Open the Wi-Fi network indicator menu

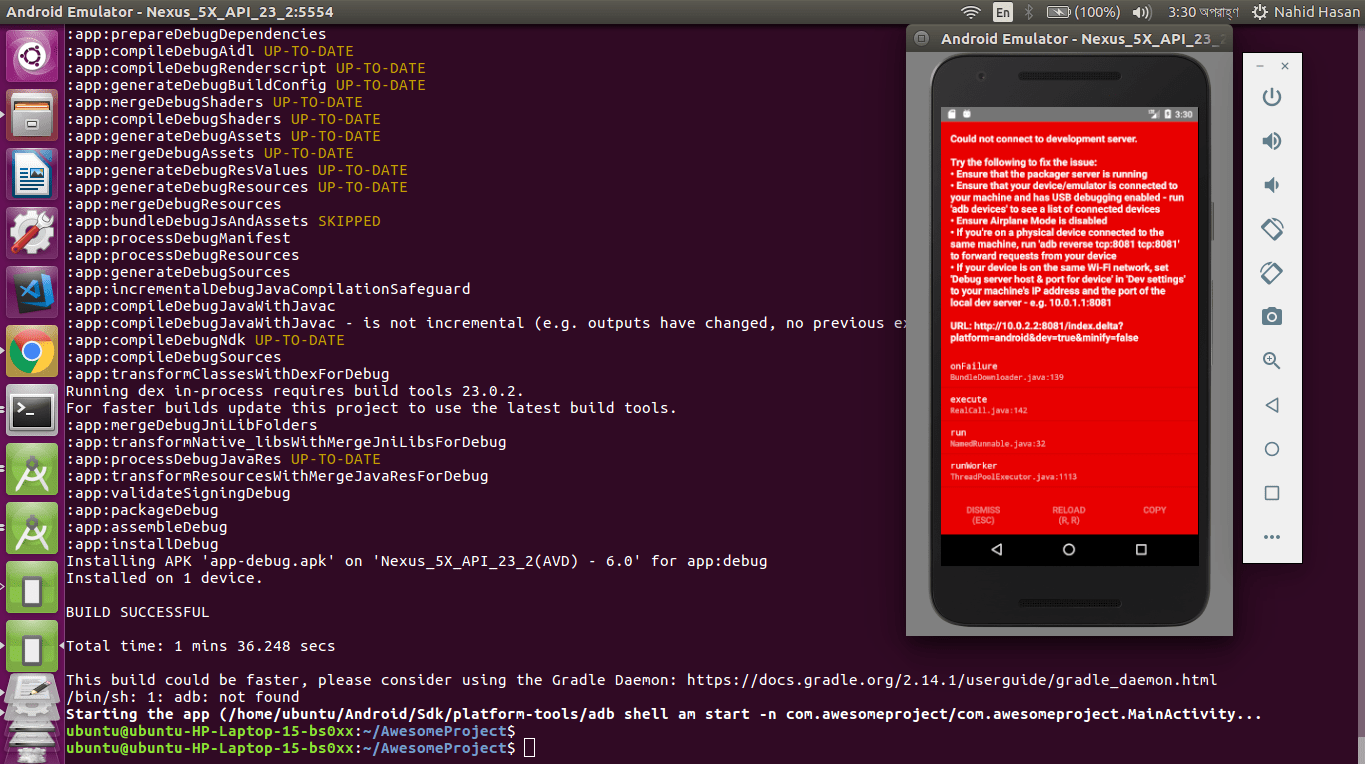coord(970,12)
